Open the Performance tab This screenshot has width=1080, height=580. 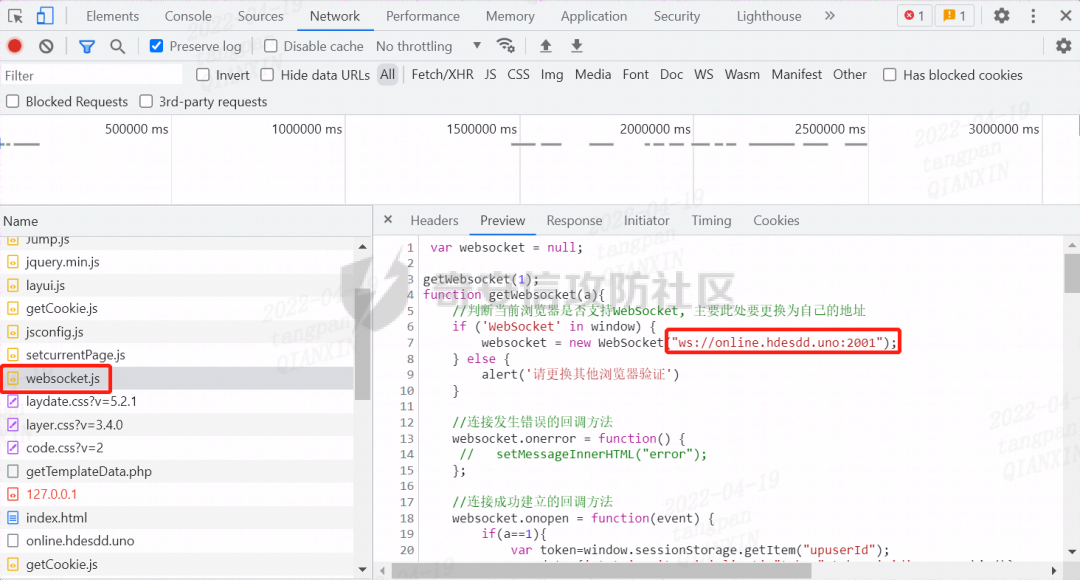point(423,16)
